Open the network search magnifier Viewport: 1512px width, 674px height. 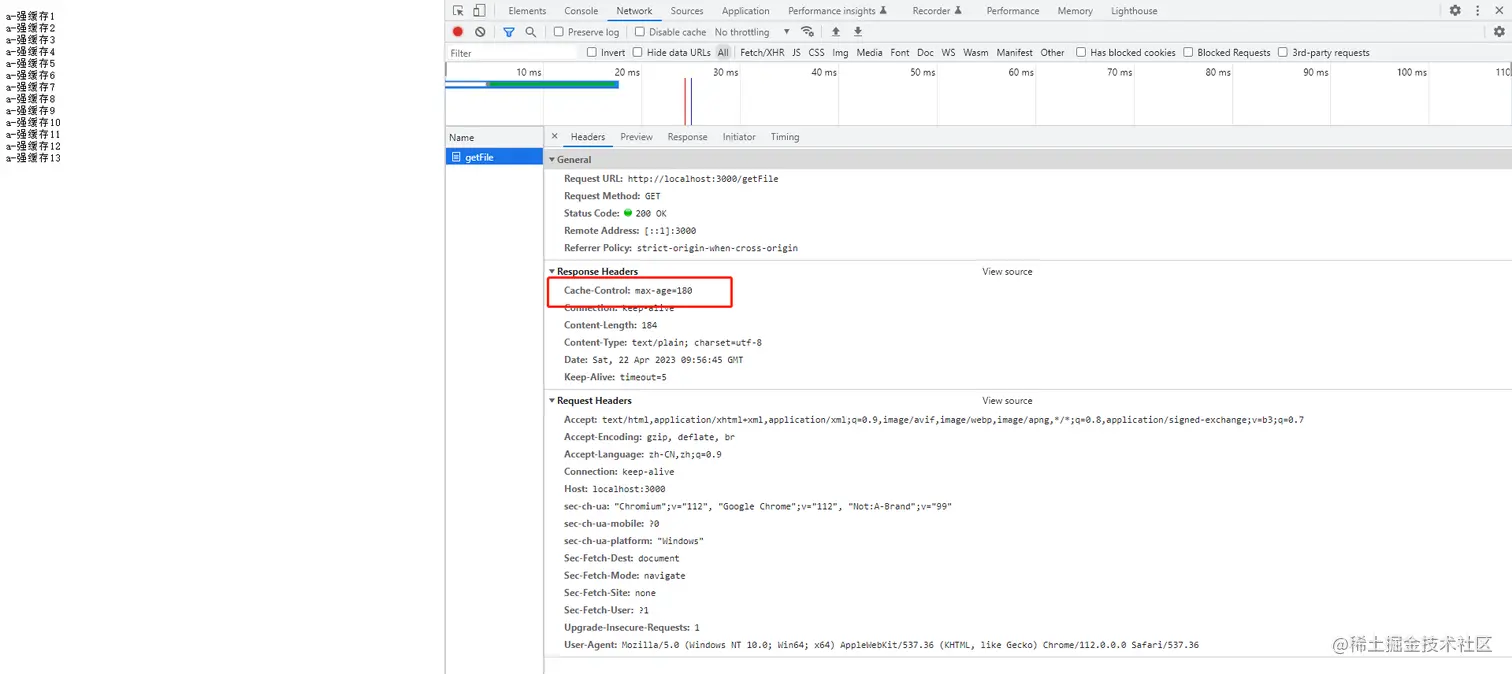[531, 32]
